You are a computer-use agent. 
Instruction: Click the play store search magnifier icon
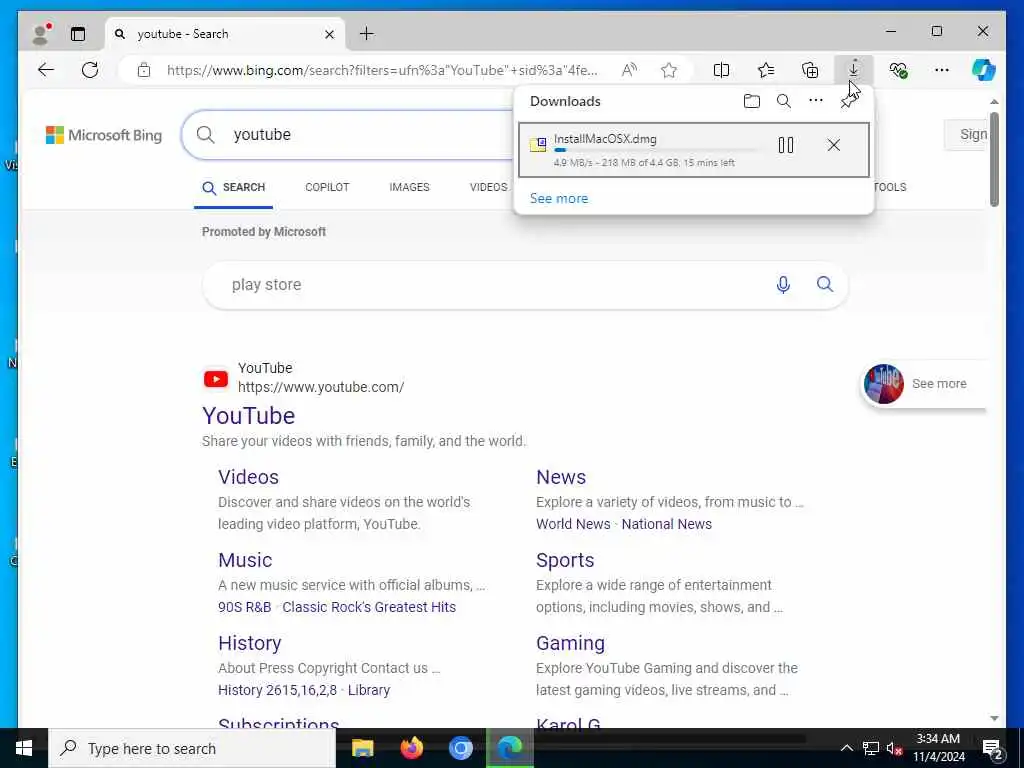click(825, 284)
